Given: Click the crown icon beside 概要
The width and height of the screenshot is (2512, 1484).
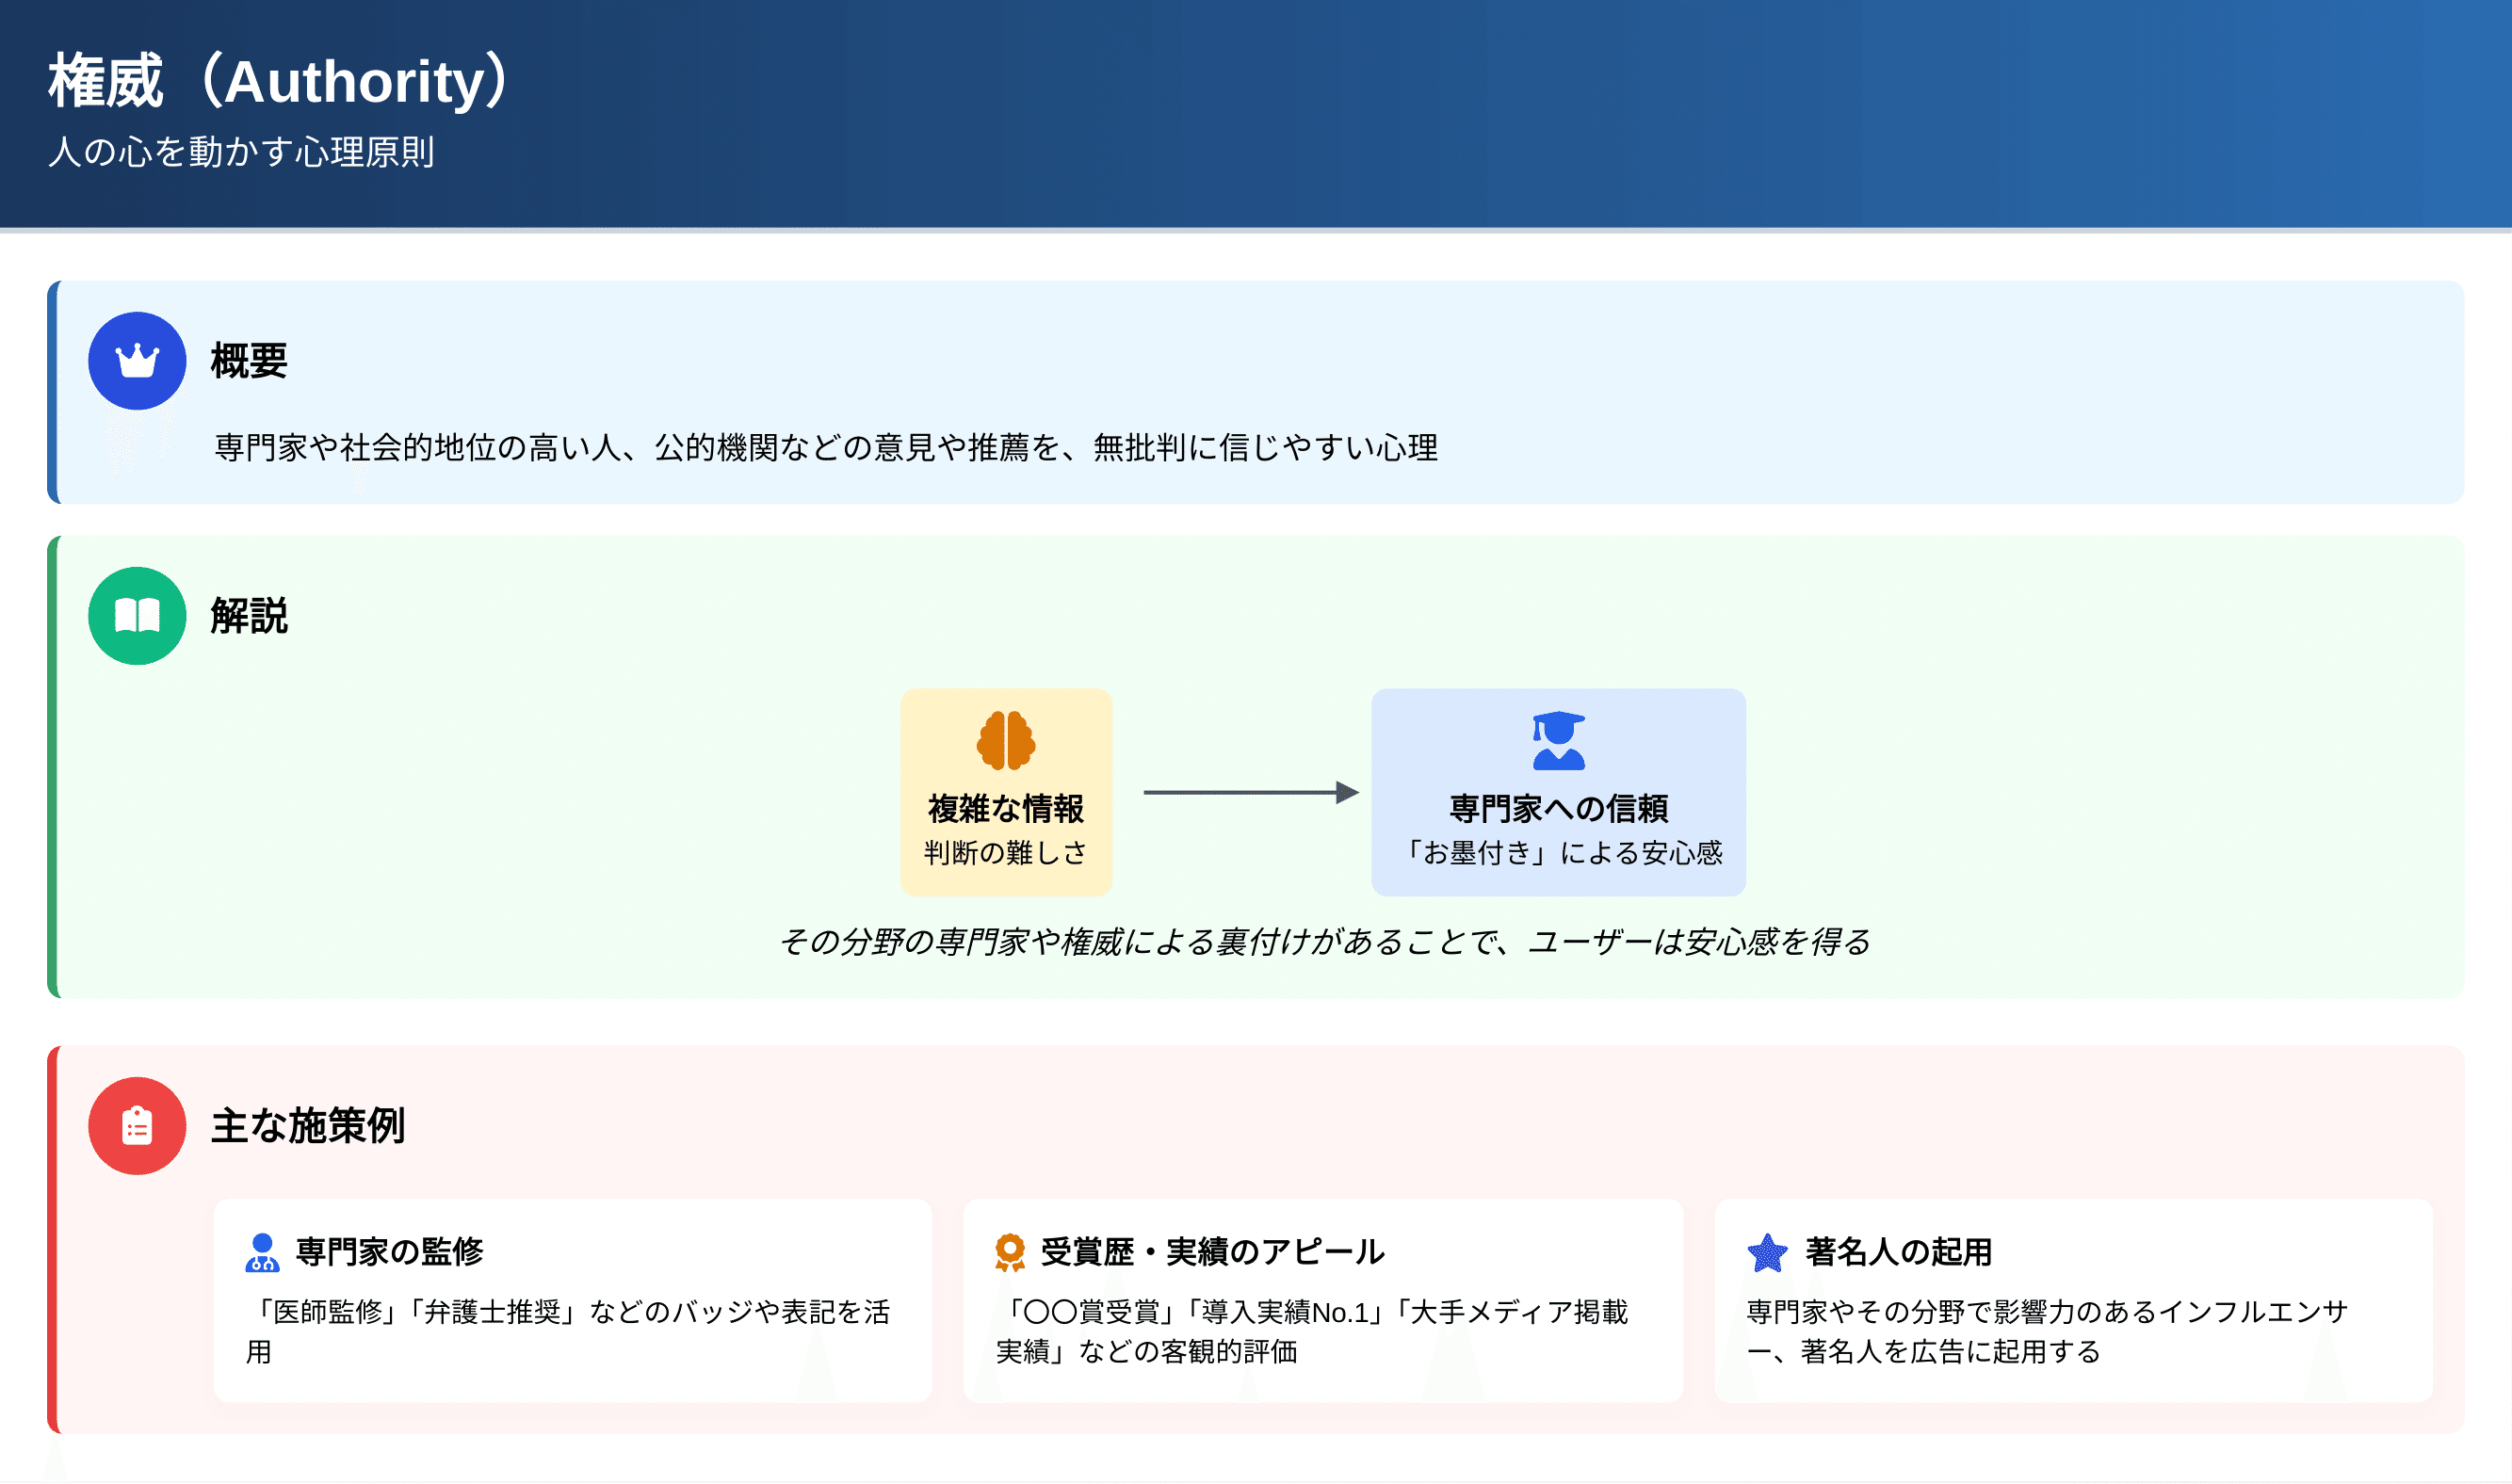Looking at the screenshot, I should (137, 361).
